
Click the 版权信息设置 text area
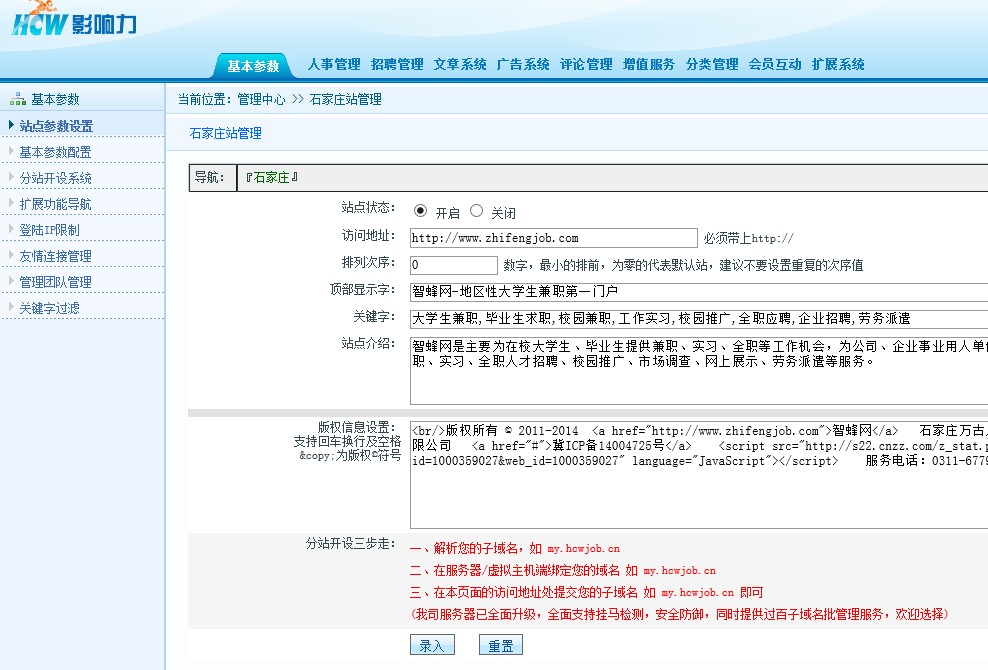699,475
